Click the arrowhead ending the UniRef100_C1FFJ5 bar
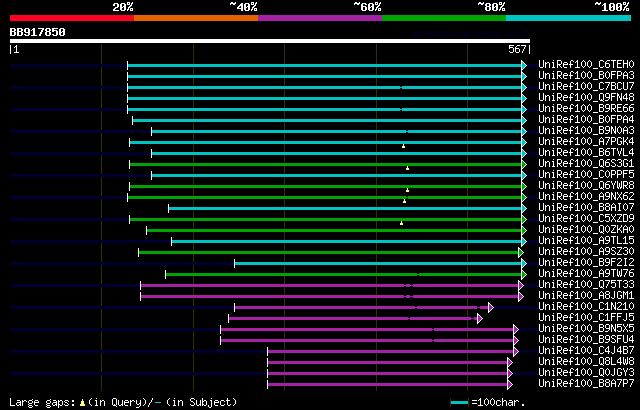 (480, 319)
